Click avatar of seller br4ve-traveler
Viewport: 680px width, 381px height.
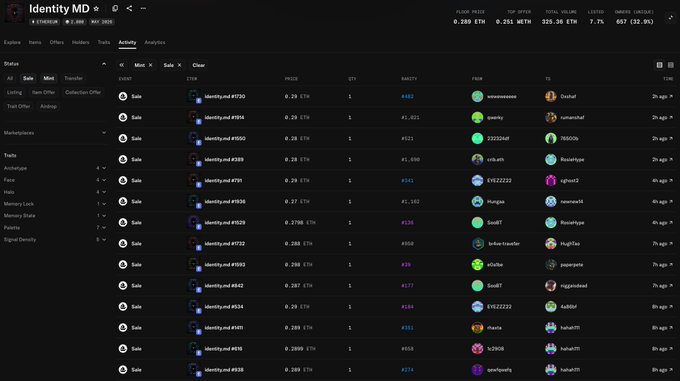(x=477, y=244)
